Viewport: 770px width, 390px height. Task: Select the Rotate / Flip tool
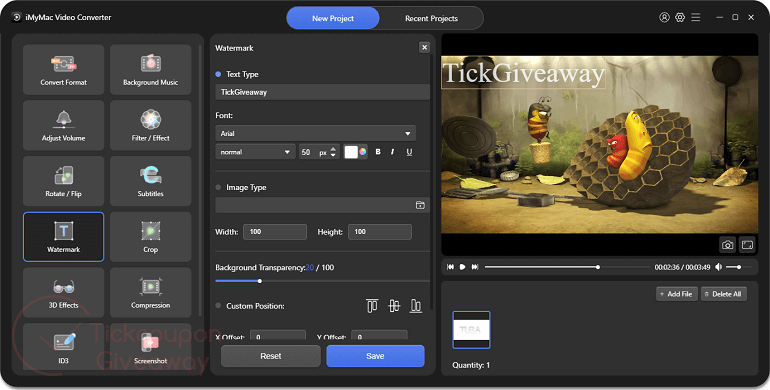63,181
